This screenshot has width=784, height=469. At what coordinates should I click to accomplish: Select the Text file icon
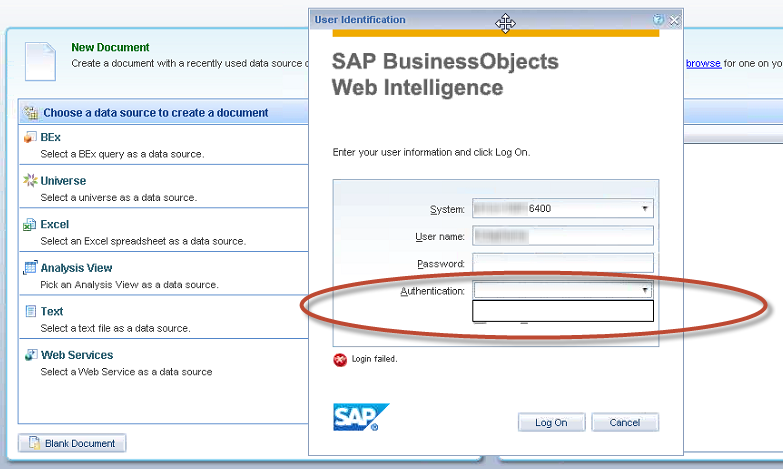(30, 311)
